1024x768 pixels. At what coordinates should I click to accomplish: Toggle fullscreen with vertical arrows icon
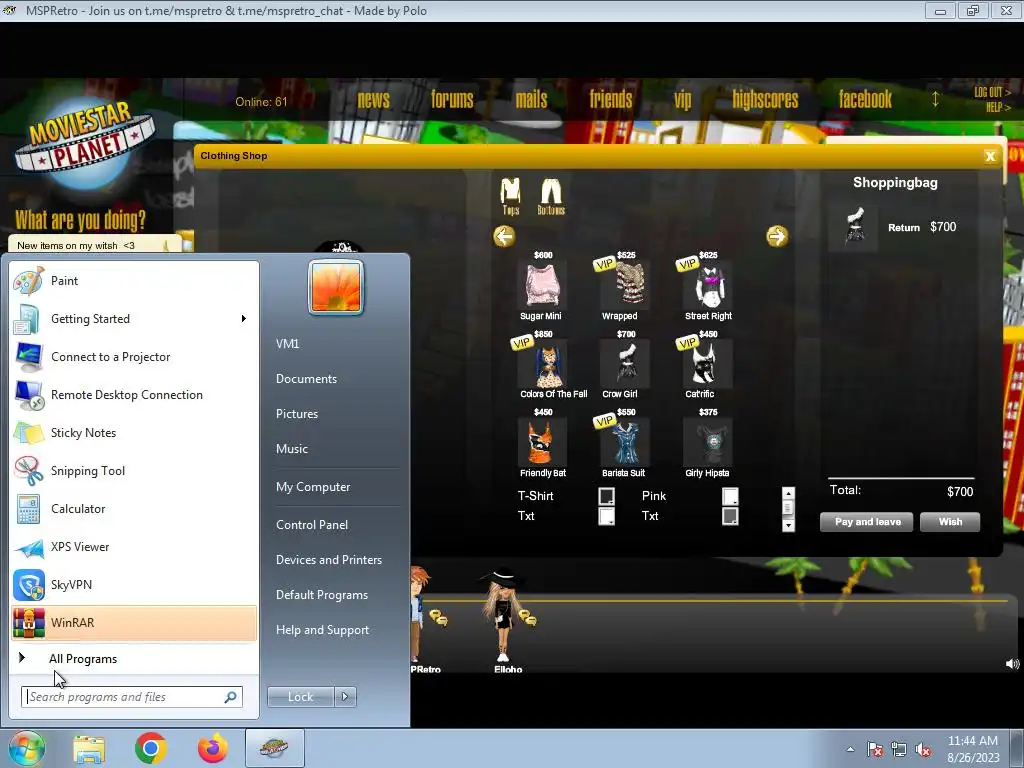click(935, 99)
